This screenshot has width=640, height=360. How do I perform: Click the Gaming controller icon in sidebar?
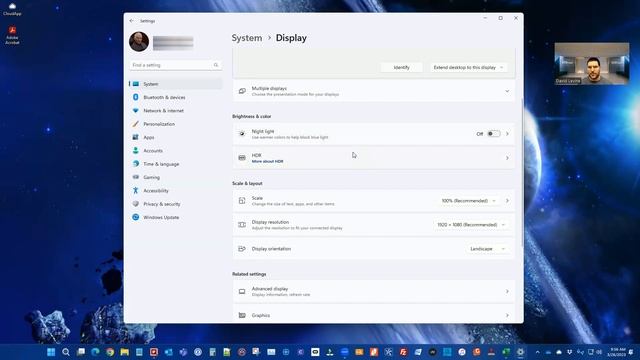[x=136, y=177]
